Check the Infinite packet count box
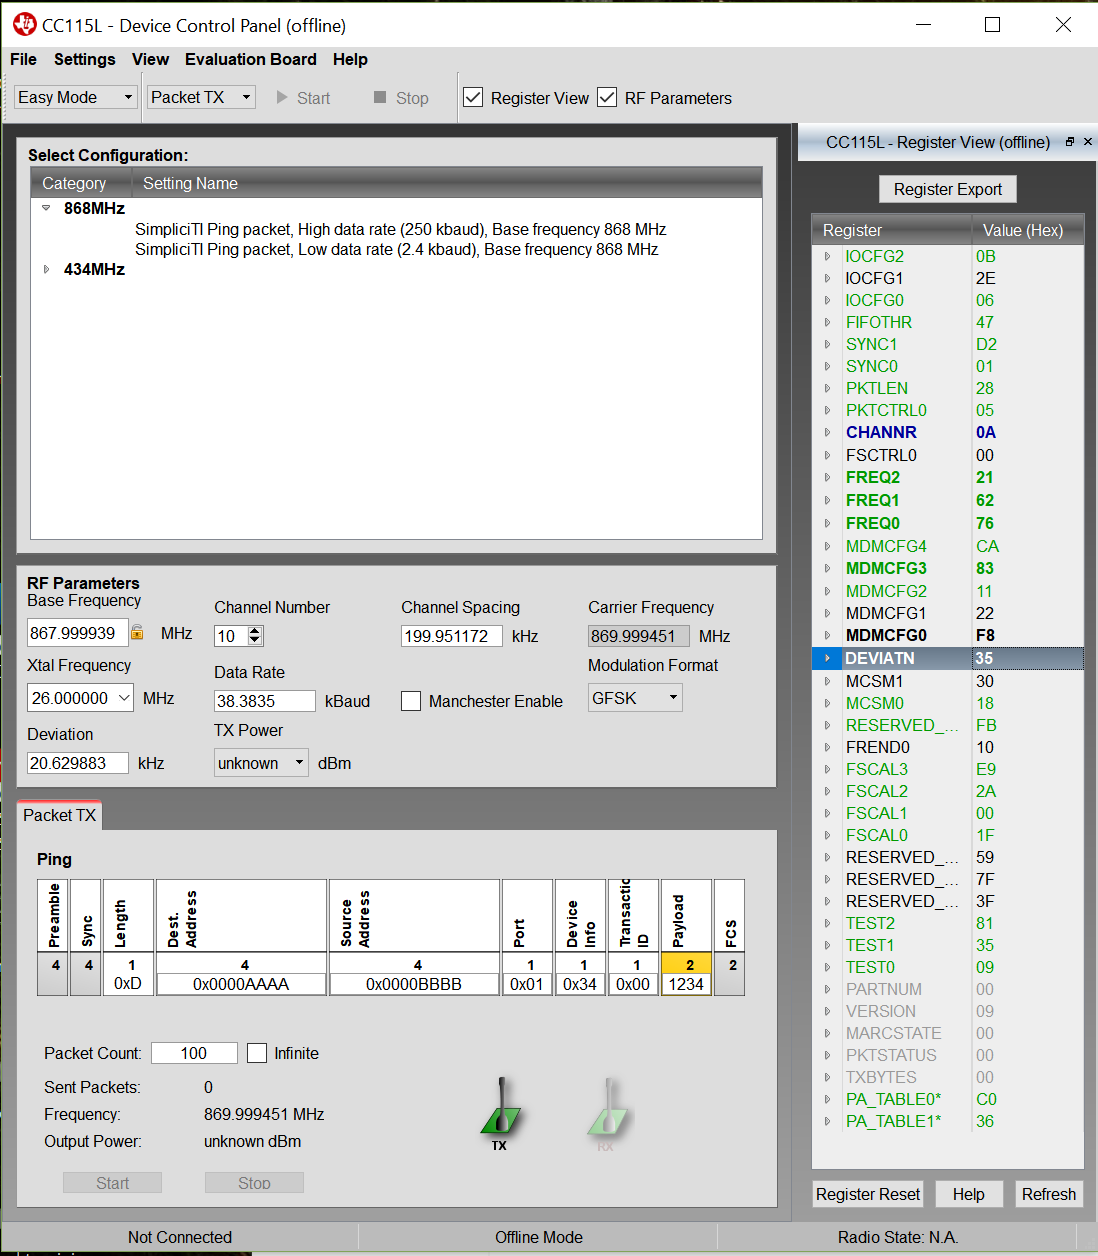The width and height of the screenshot is (1098, 1256). point(257,1053)
